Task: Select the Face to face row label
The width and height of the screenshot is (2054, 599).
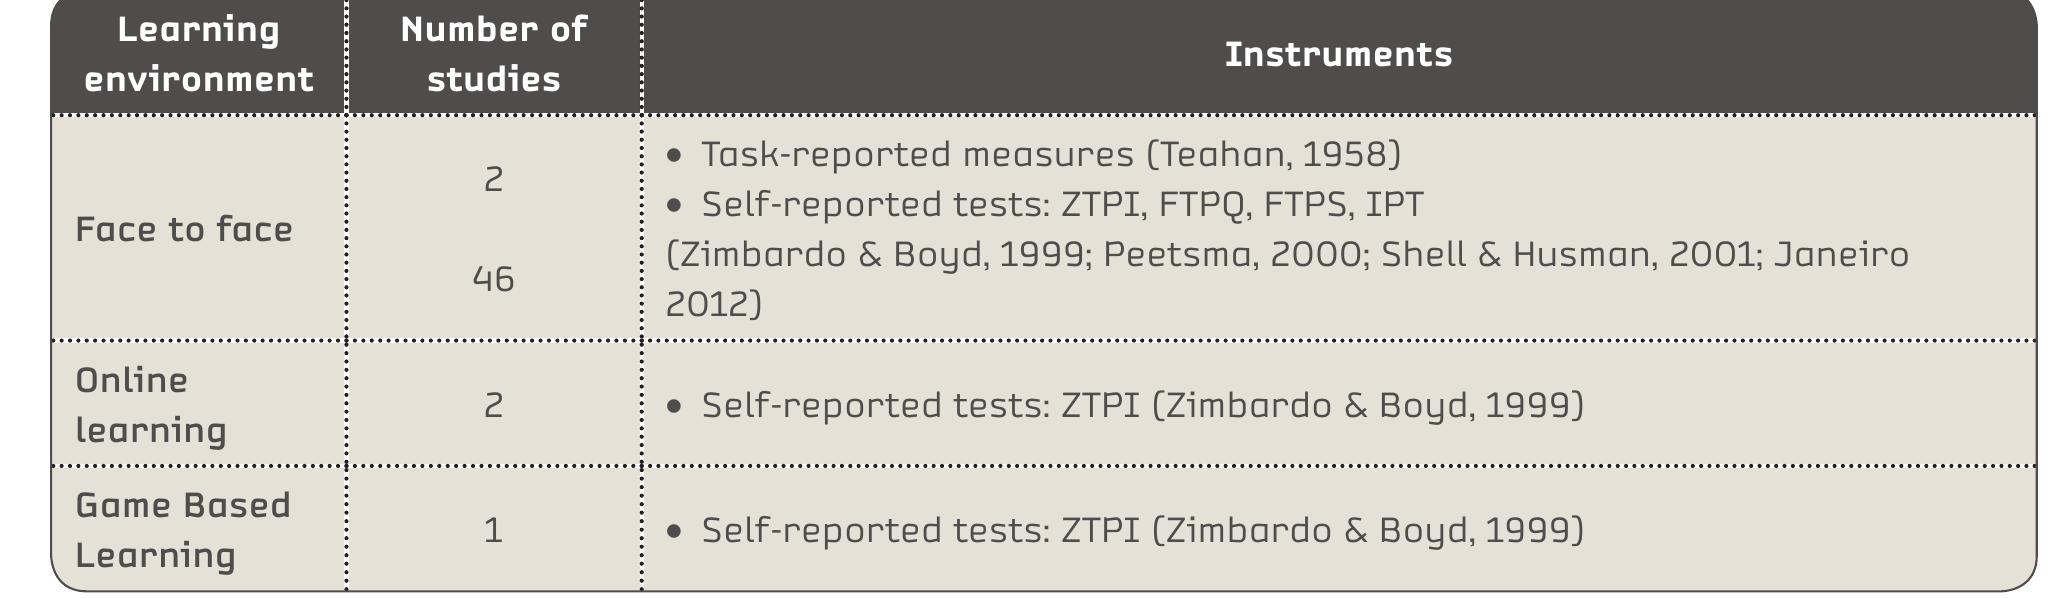Action: (x=184, y=229)
